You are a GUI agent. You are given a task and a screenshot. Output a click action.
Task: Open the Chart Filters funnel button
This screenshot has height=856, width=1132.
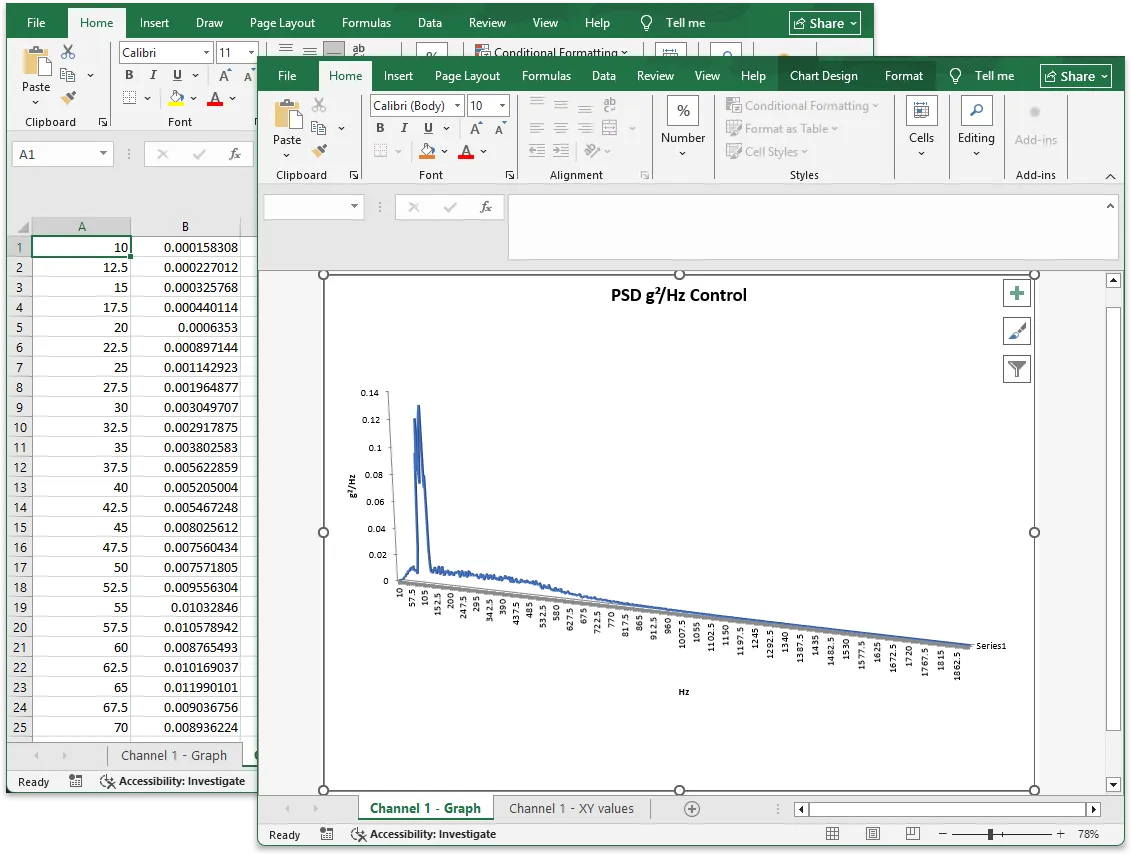pyautogui.click(x=1017, y=369)
